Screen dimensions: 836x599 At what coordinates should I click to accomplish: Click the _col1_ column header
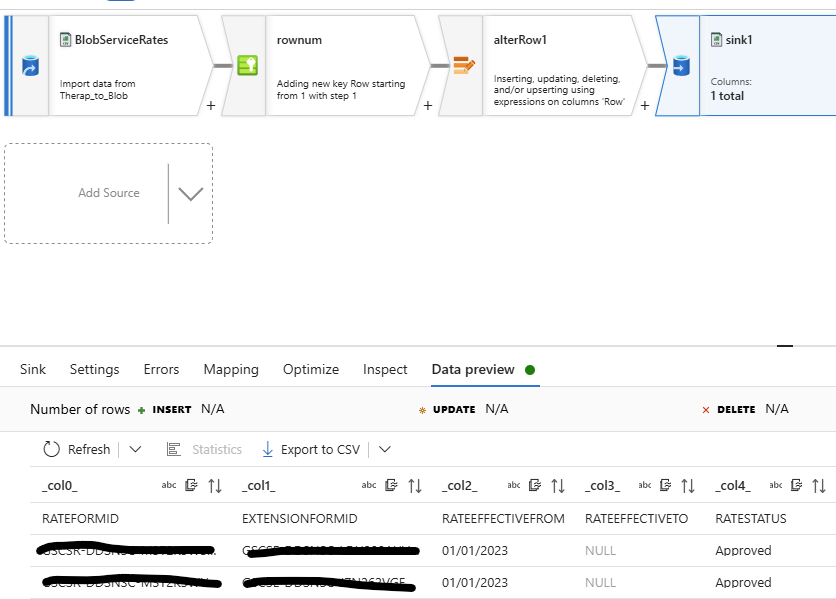point(259,485)
